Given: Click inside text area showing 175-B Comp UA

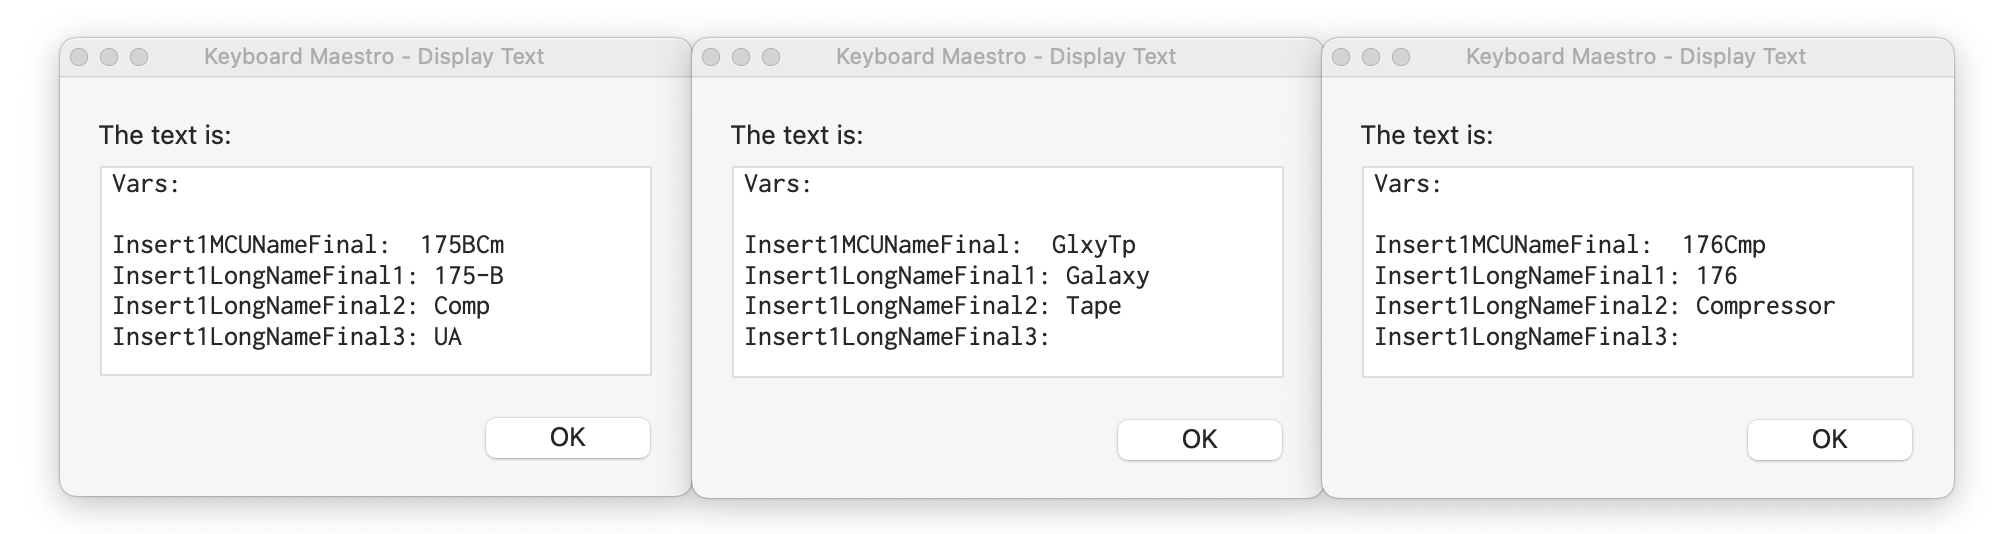Looking at the screenshot, I should 376,271.
